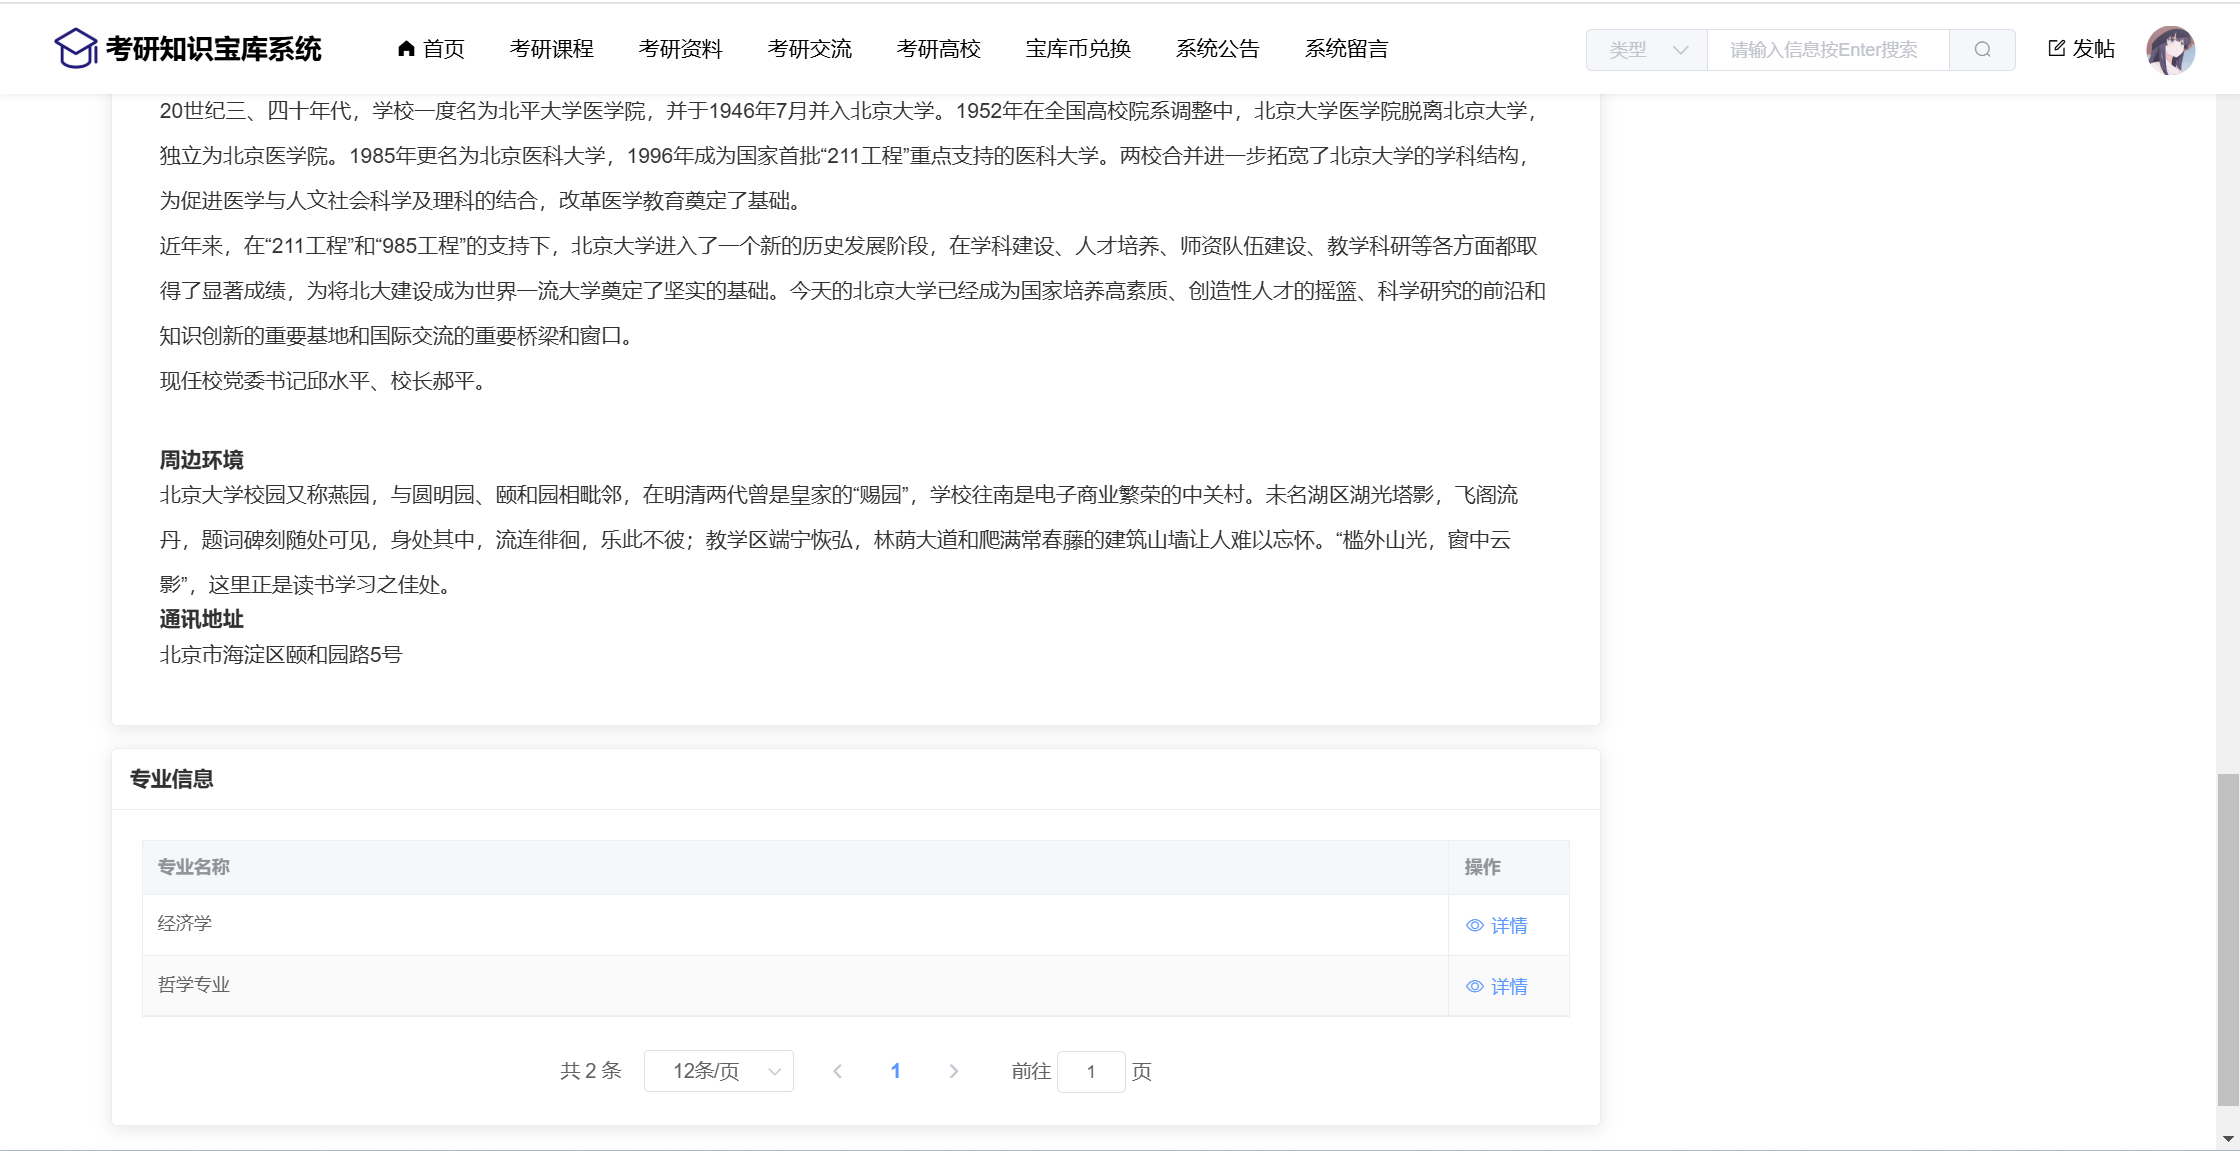Screen dimensions: 2240x1151
Task: Go to previous page arrow
Action: [838, 1072]
